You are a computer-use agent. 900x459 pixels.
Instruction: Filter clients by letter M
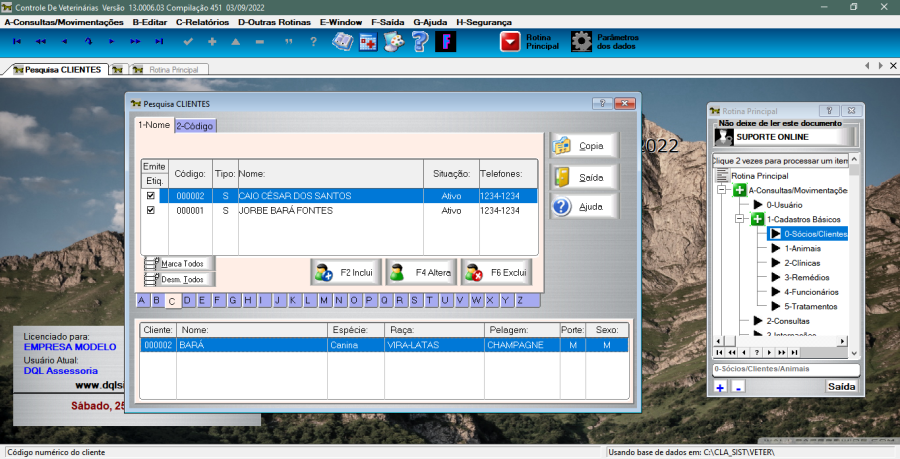pyautogui.click(x=325, y=300)
